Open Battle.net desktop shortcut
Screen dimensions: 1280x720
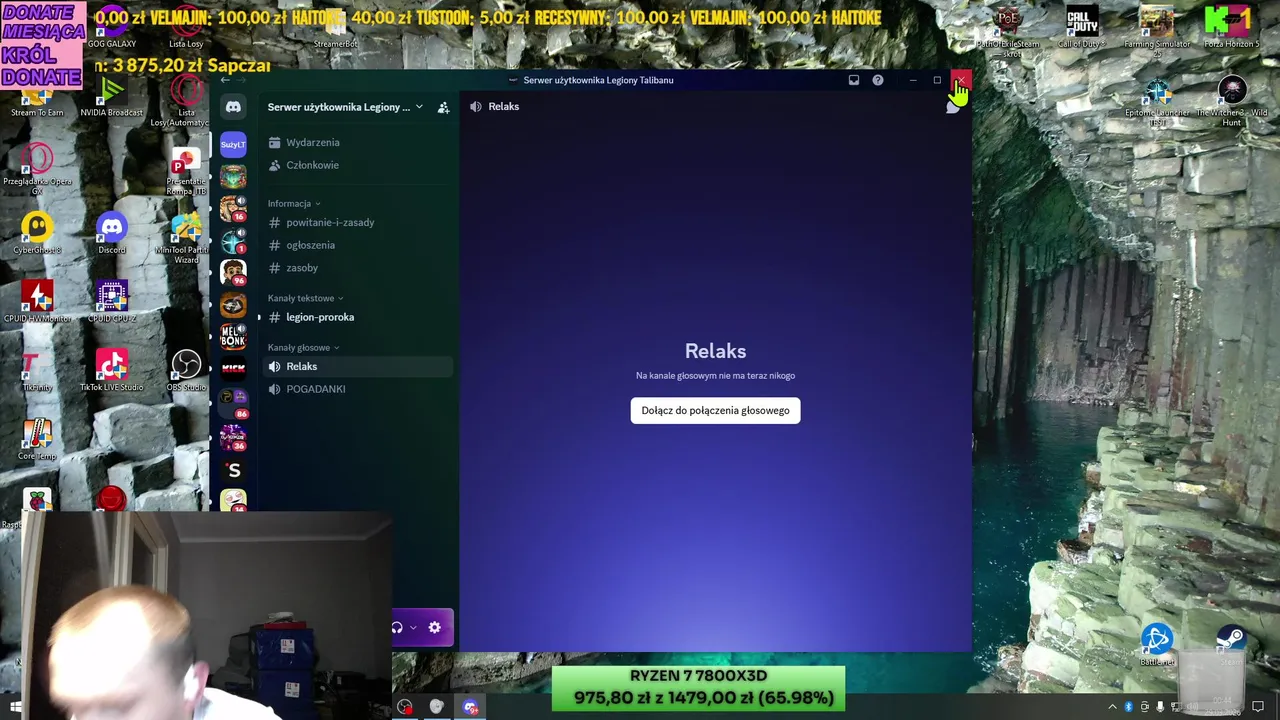(x=1157, y=645)
